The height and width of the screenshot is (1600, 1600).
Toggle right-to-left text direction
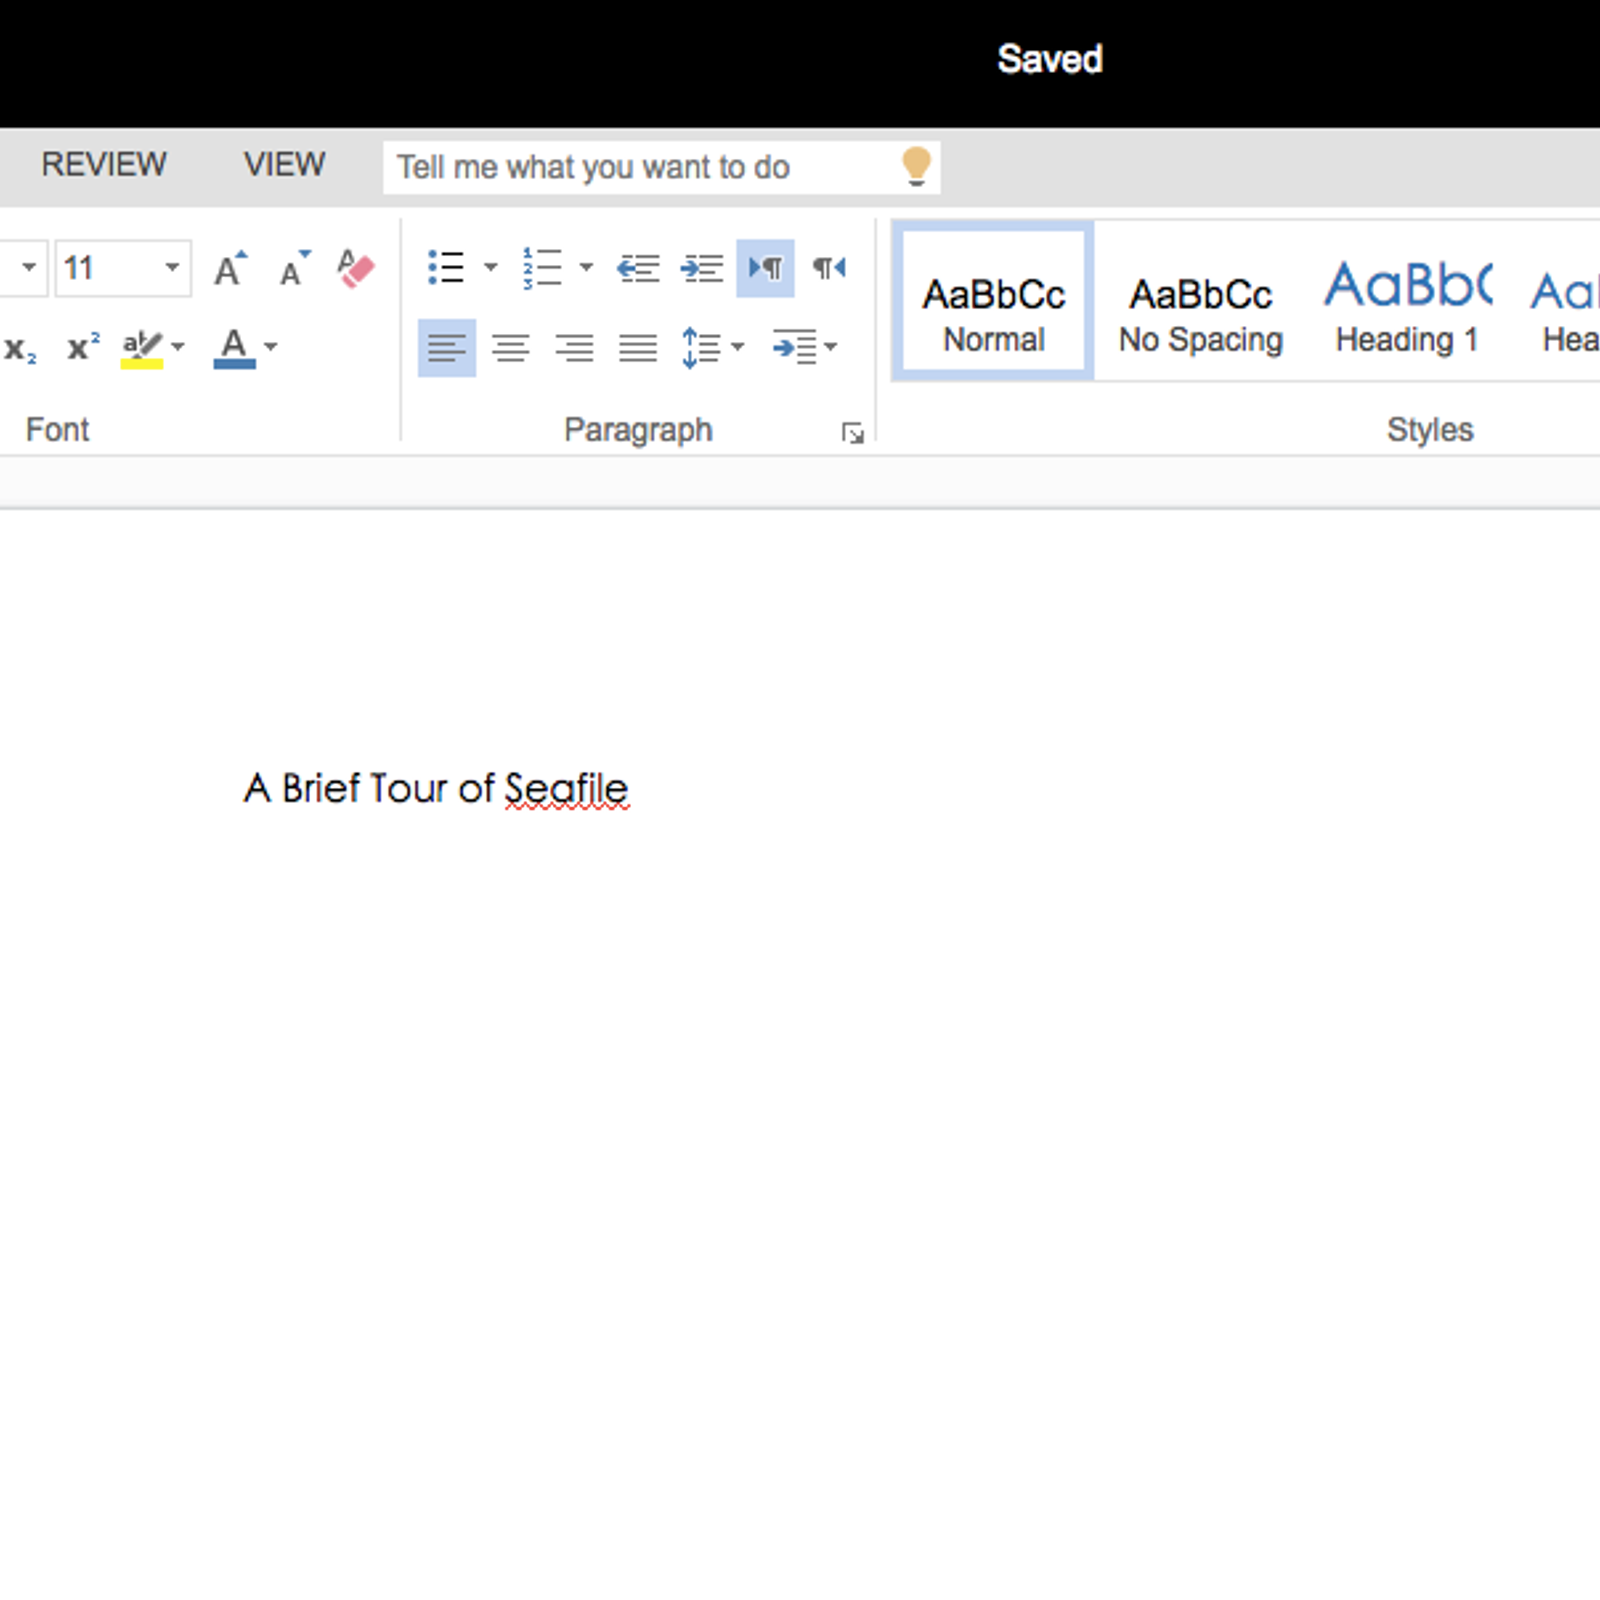[x=829, y=268]
